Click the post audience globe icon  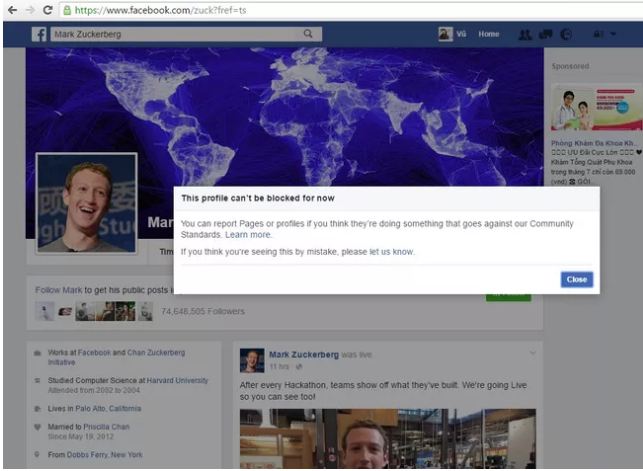[299, 367]
